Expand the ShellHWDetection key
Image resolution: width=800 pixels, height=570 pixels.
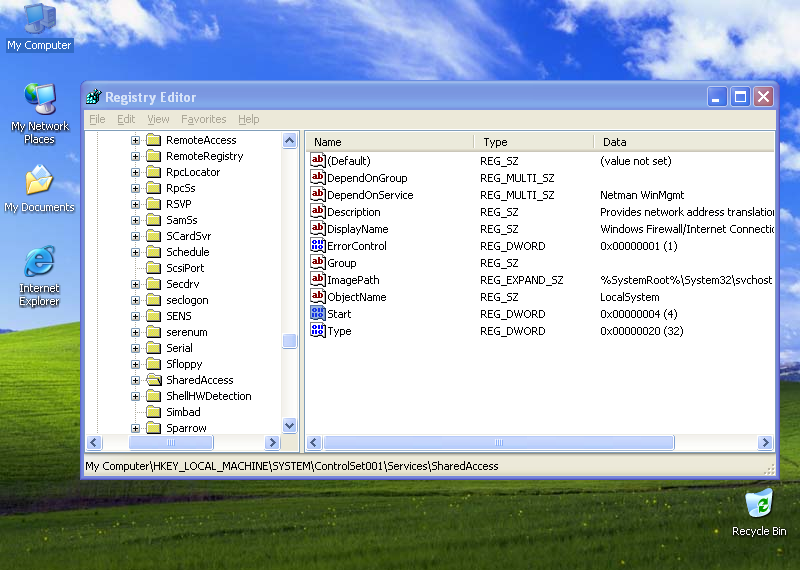click(x=135, y=396)
